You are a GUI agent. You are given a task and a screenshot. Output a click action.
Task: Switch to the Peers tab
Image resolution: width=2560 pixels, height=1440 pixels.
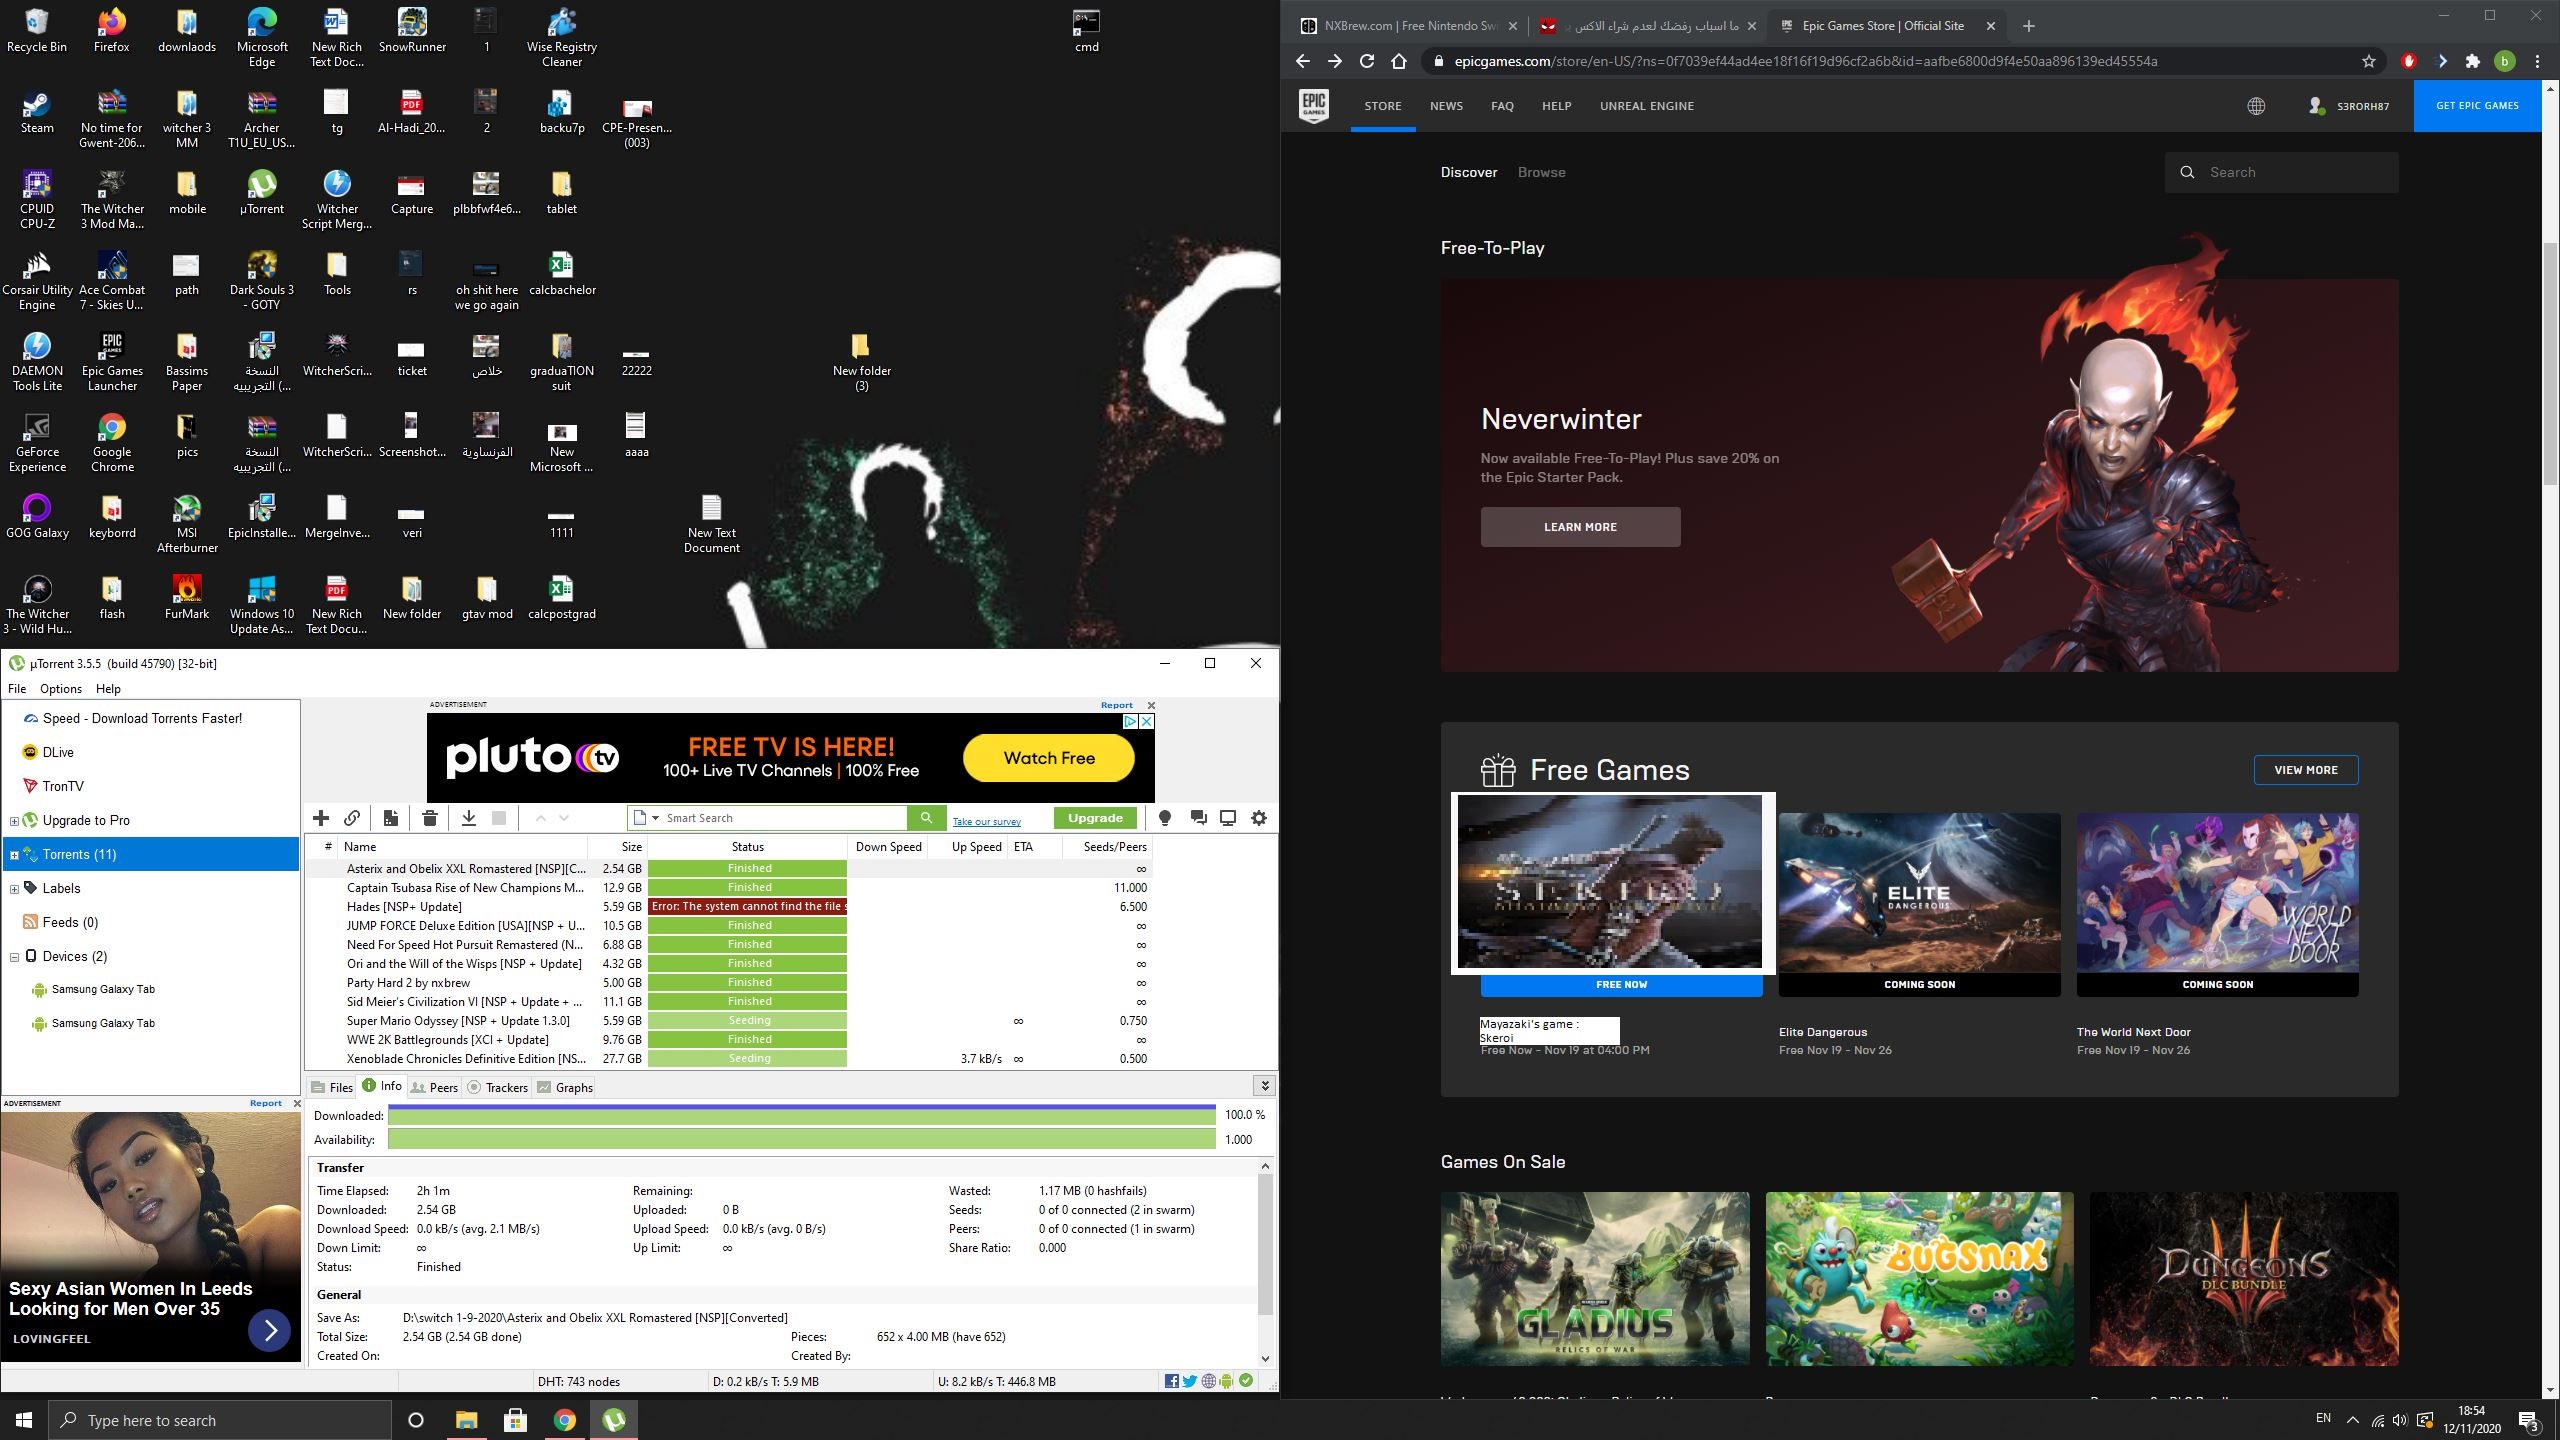coord(435,1087)
